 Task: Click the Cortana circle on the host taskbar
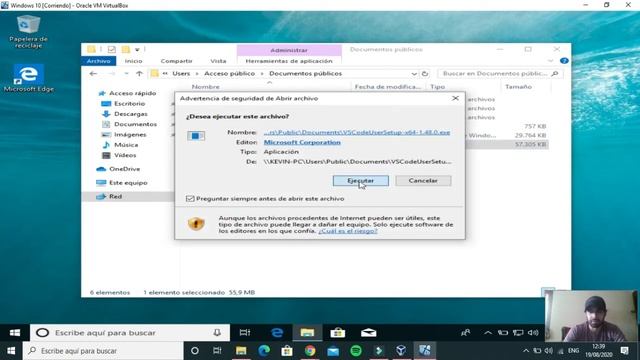coord(195,351)
